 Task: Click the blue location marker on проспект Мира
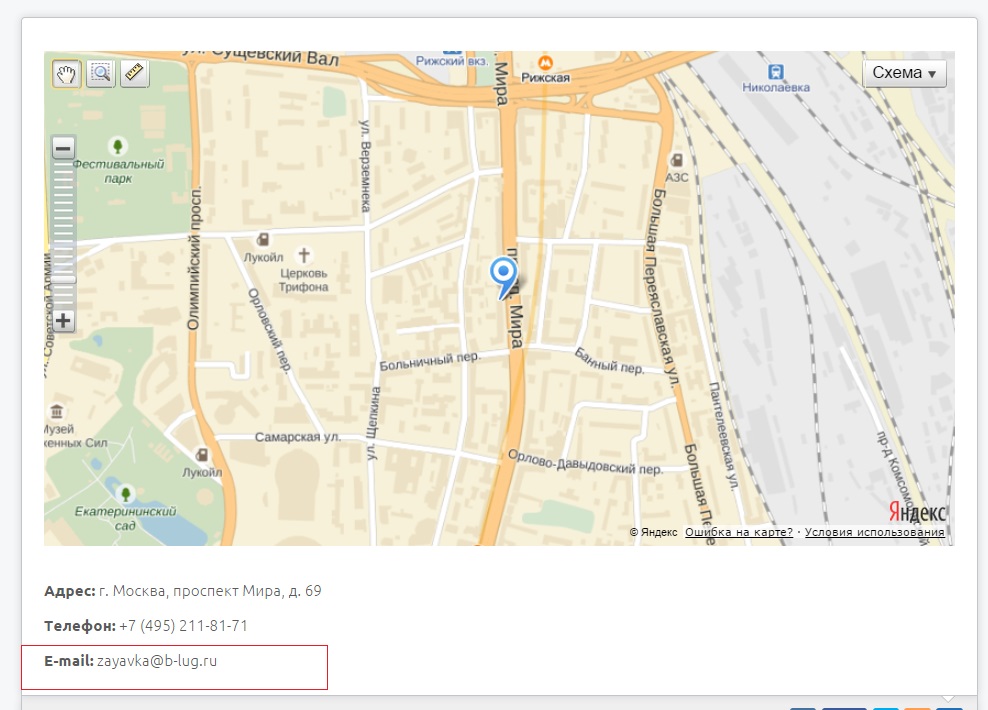pyautogui.click(x=503, y=274)
